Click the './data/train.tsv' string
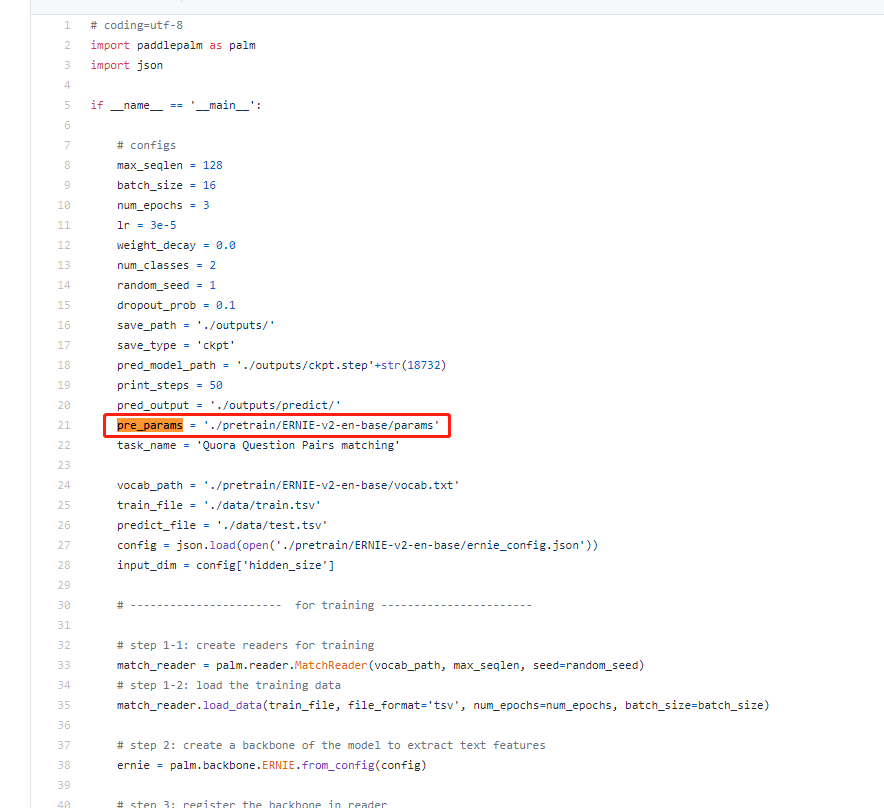This screenshot has width=884, height=808. (x=262, y=505)
